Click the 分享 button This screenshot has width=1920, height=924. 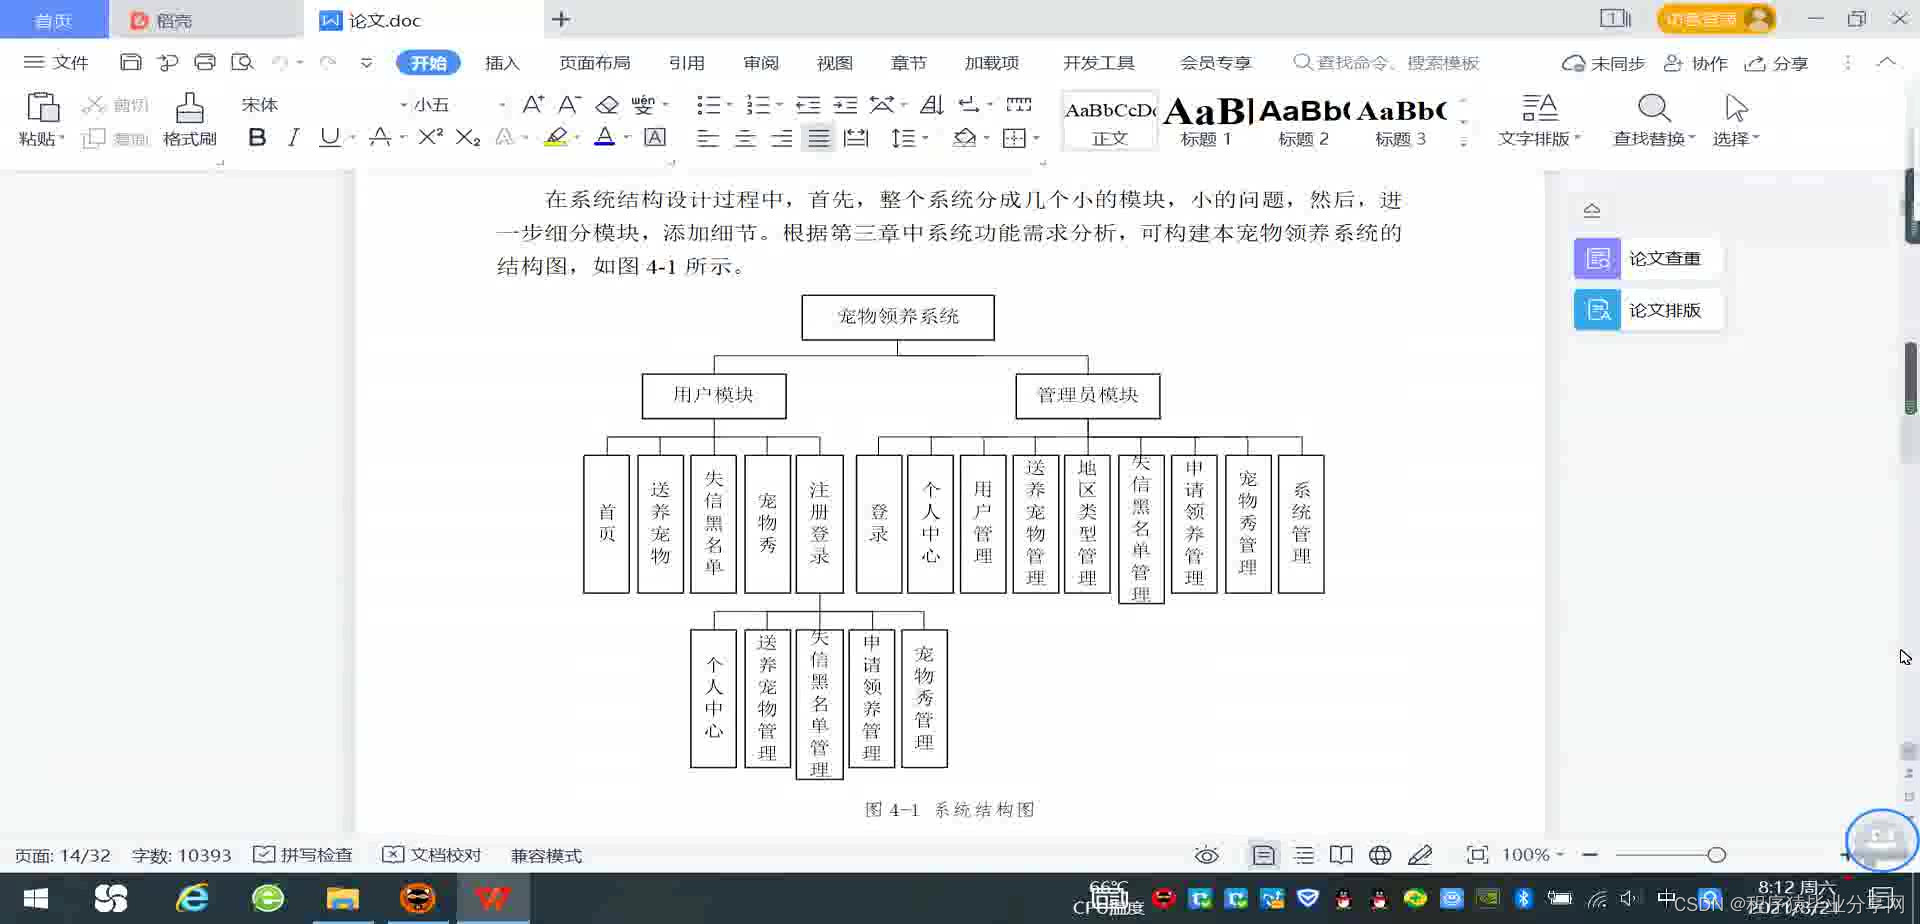click(x=1776, y=63)
